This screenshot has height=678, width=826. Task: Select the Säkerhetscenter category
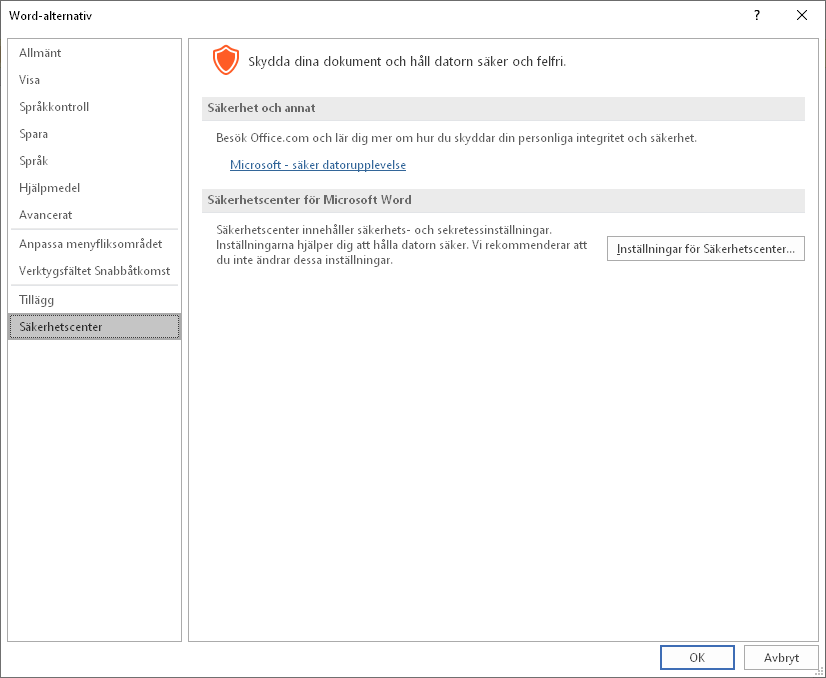click(x=60, y=327)
